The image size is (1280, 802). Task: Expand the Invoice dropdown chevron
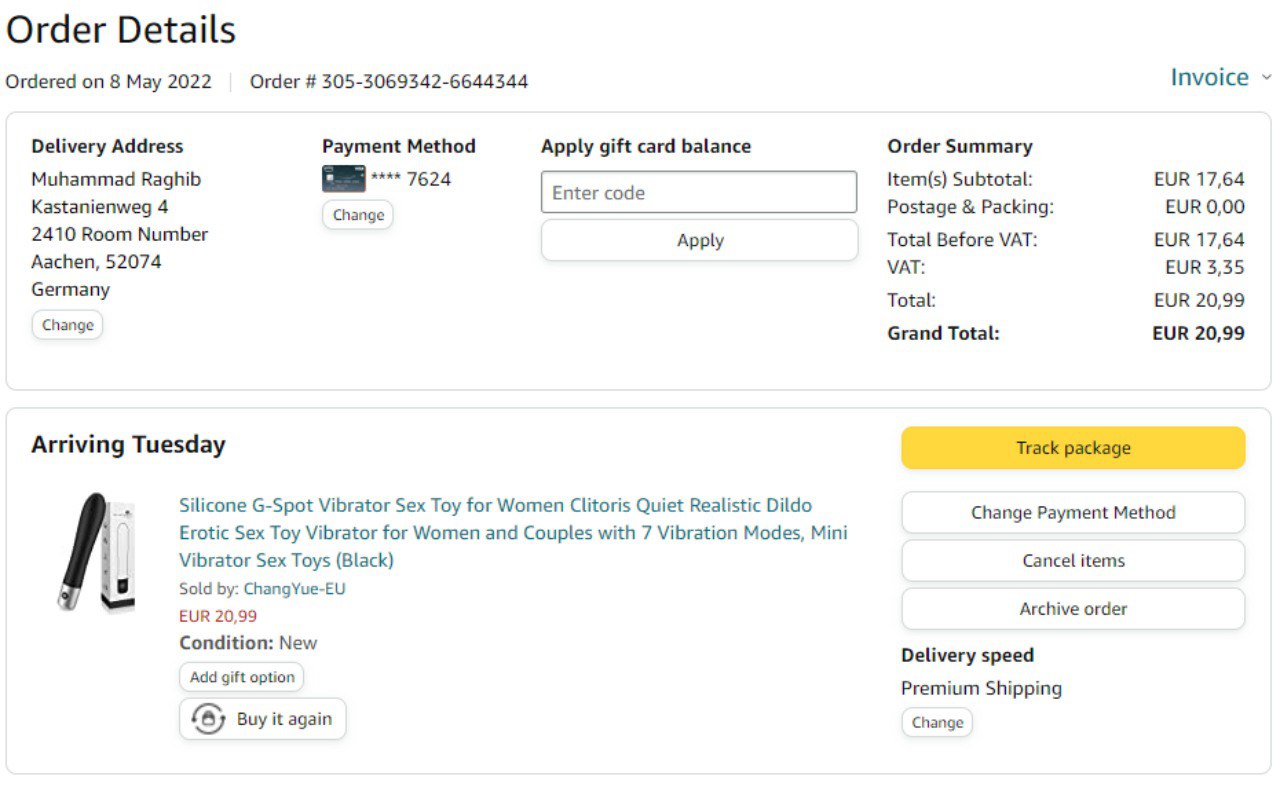tap(1266, 78)
